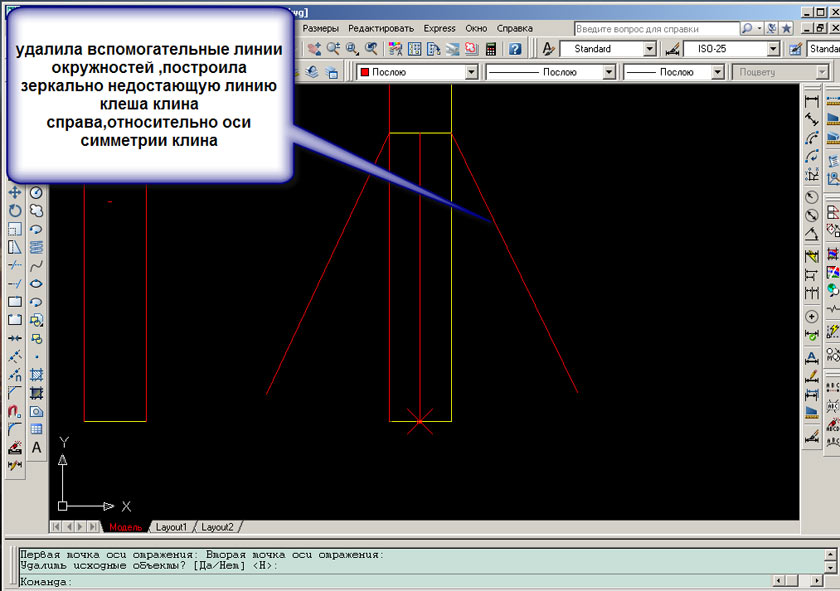Open the Standard text style dropdown
This screenshot has width=840, height=591.
649,49
